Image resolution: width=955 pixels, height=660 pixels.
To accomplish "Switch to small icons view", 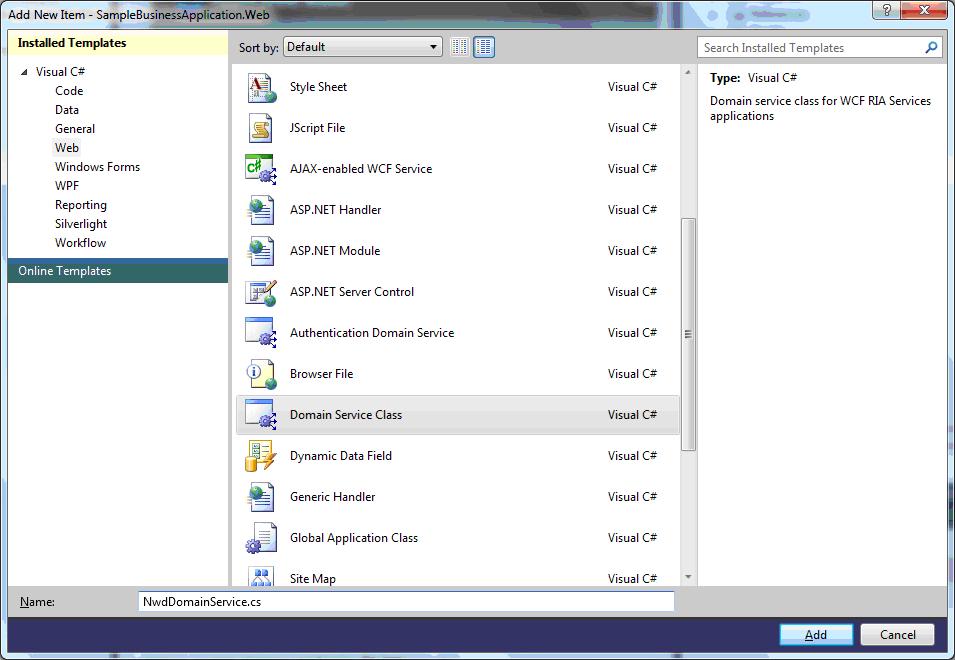I will point(460,47).
